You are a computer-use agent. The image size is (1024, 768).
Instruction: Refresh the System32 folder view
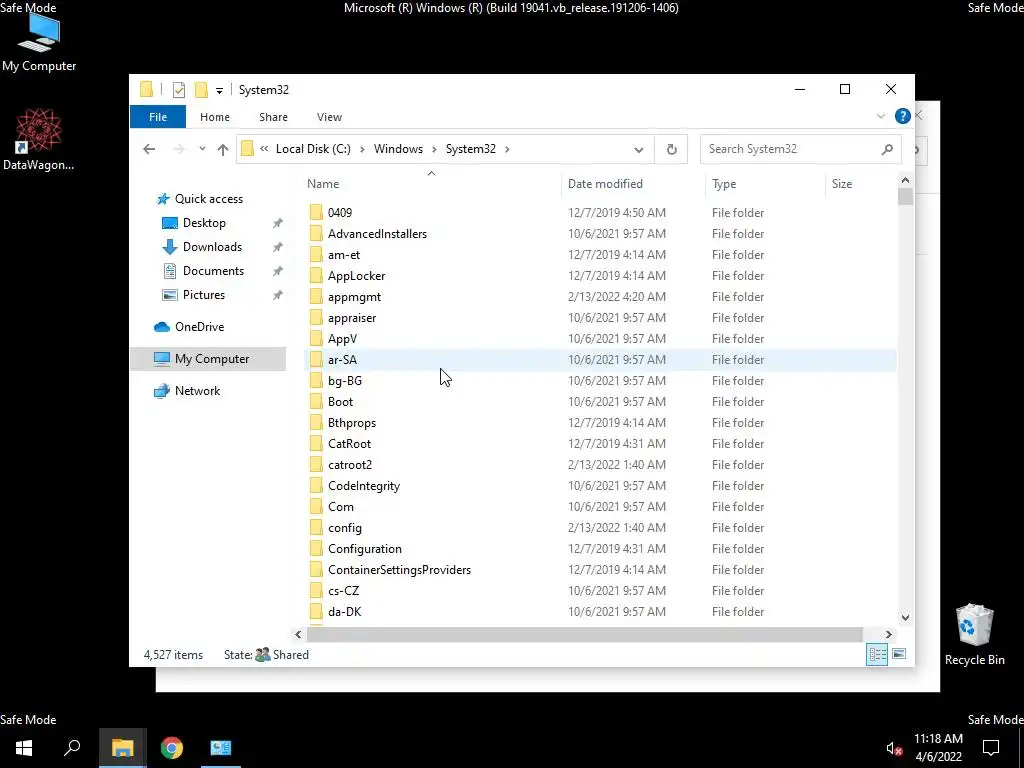click(671, 150)
